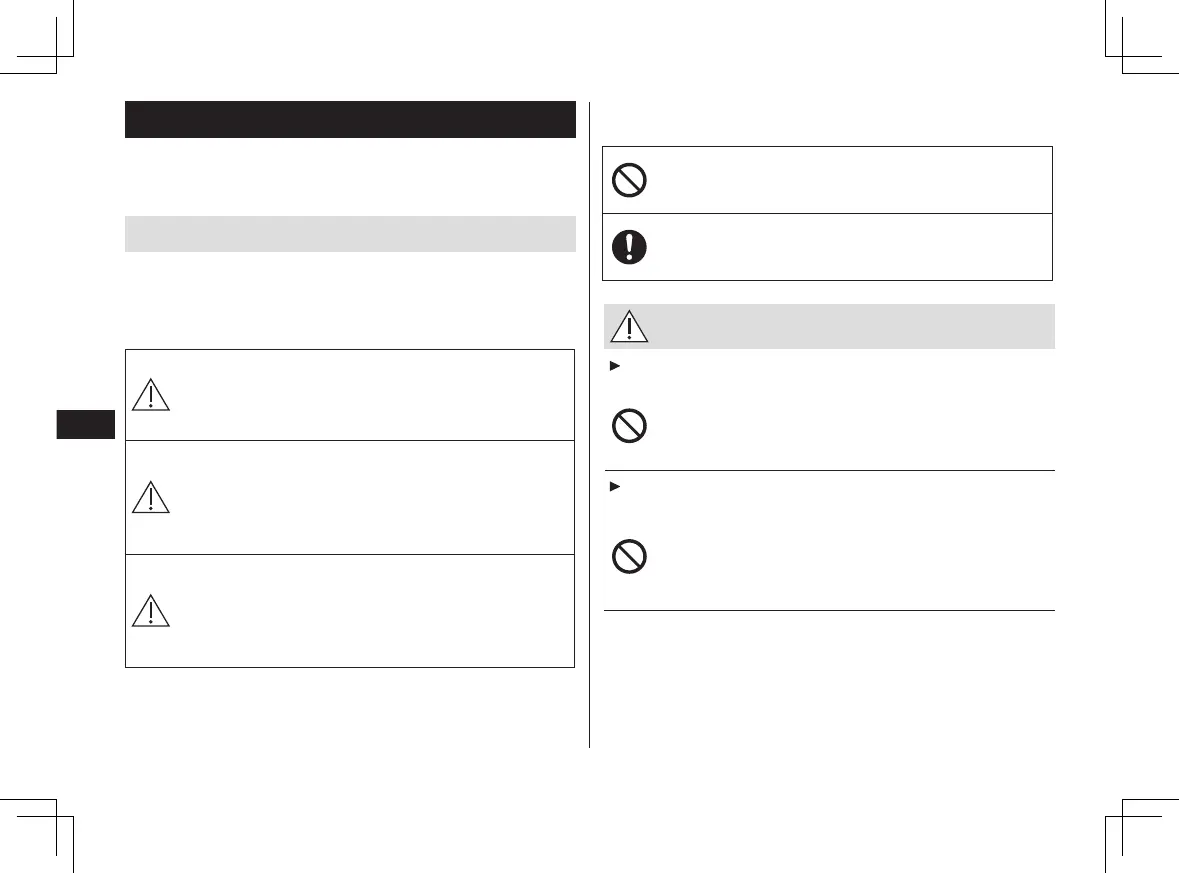Click the second black arrow bullet marker

tap(611, 485)
